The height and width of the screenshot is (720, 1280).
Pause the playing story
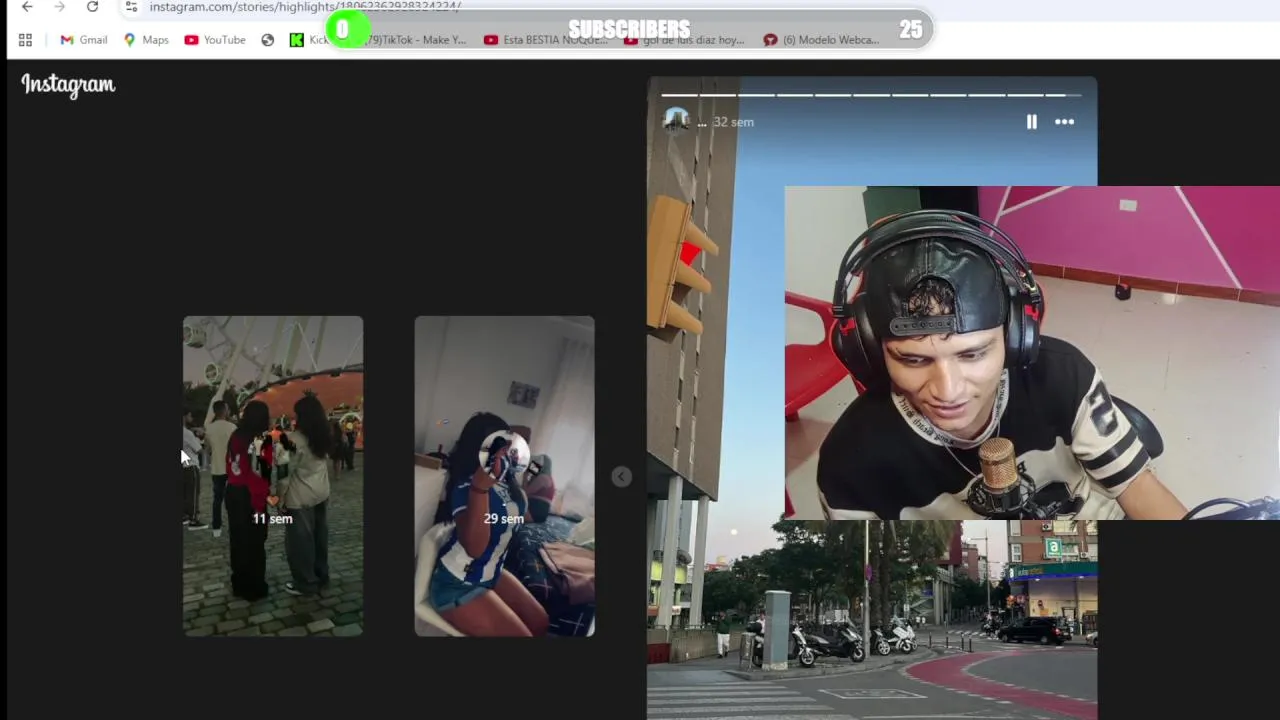click(x=1031, y=122)
